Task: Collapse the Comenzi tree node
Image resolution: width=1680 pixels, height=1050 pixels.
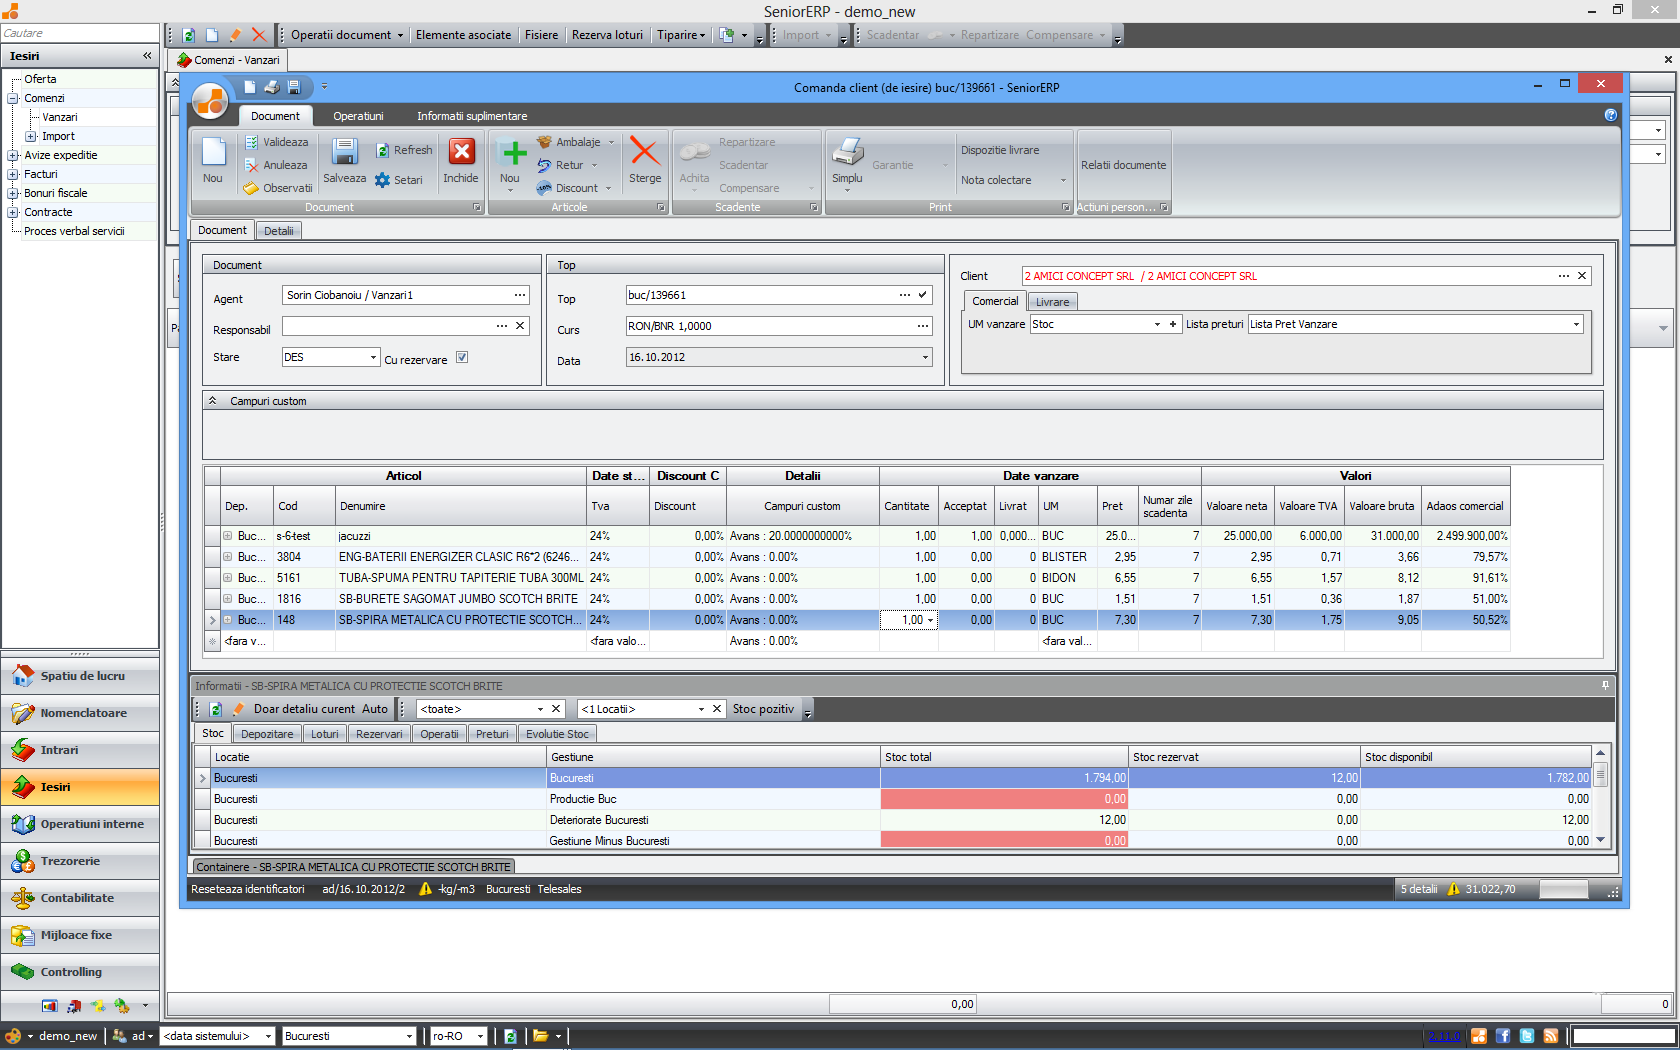Action: (x=13, y=98)
